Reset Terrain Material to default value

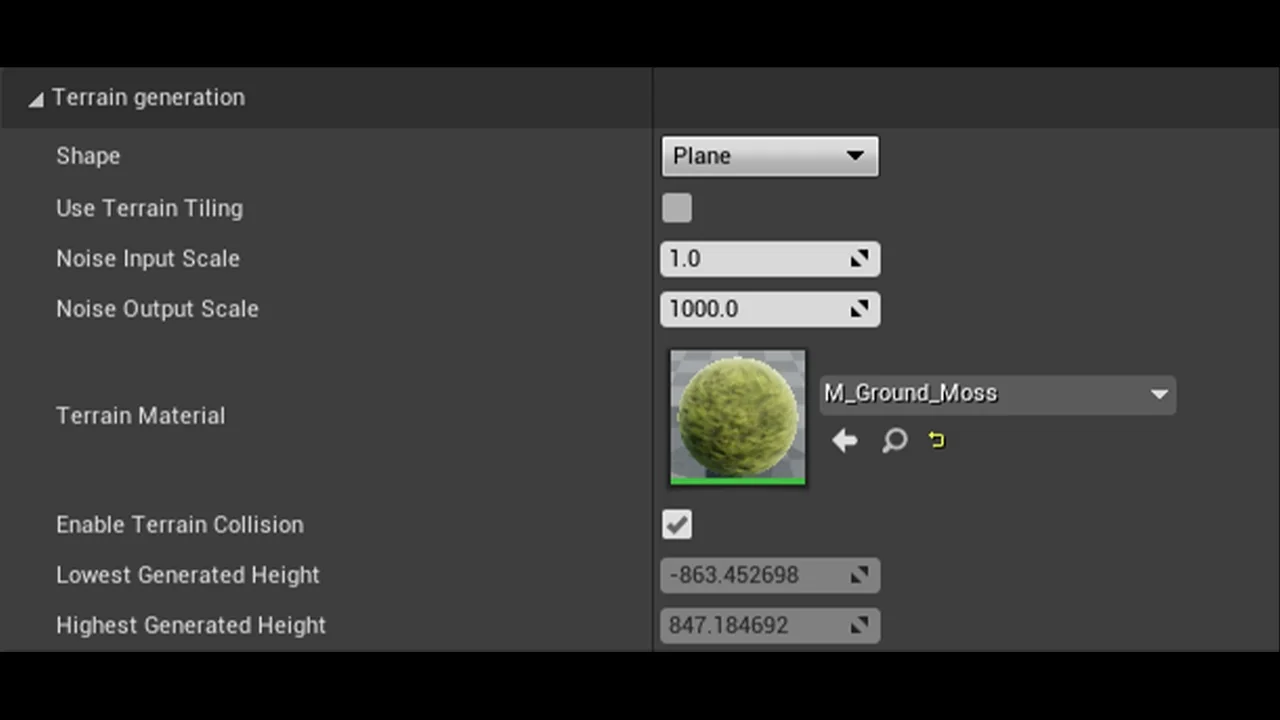(937, 440)
